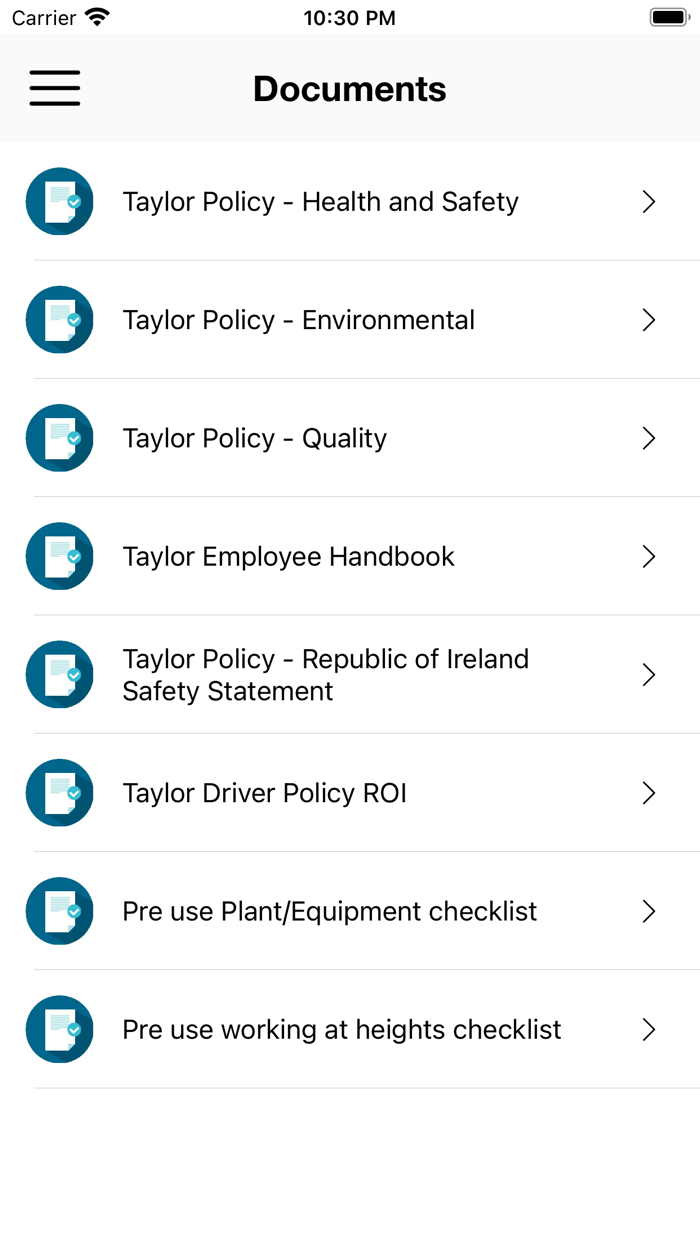Click the Environmental policy document icon
This screenshot has height=1244, width=700.
(x=59, y=319)
